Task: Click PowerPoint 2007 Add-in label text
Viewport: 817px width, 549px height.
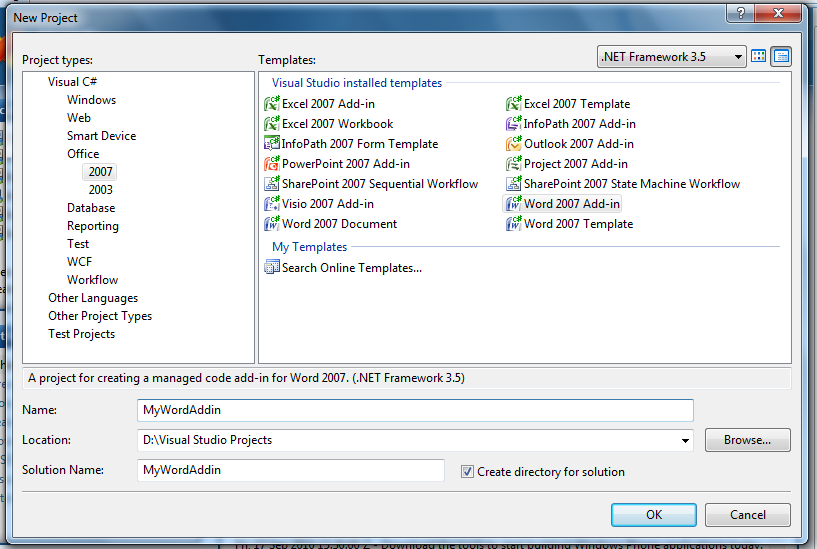Action: 345,164
